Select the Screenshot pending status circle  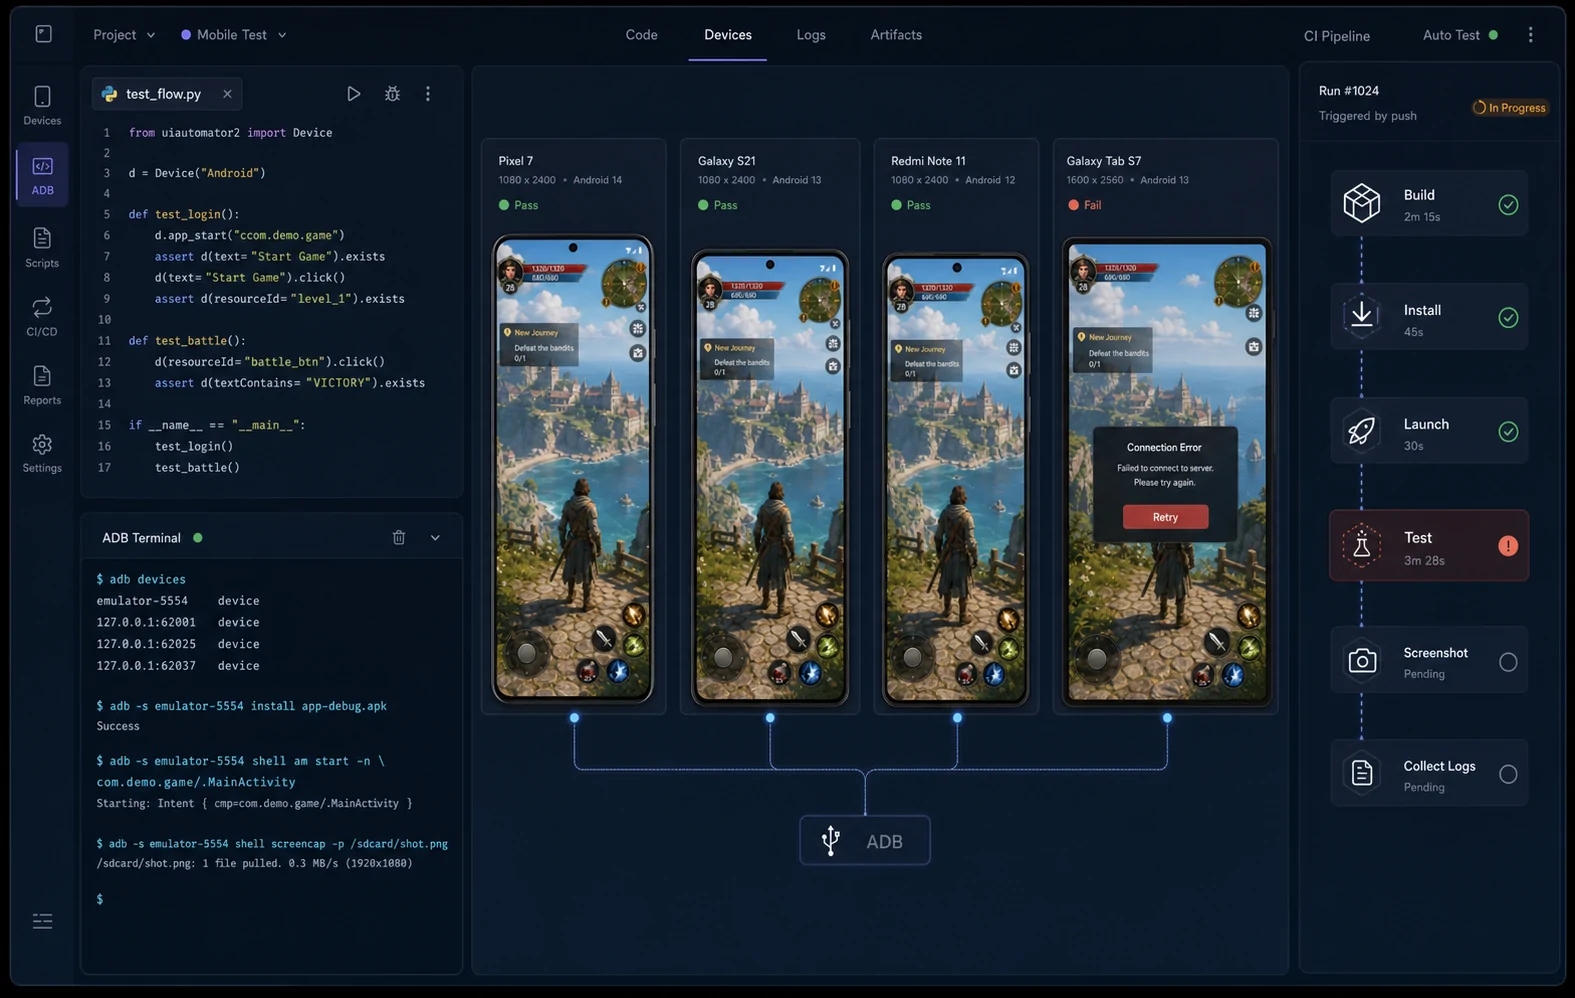pos(1508,662)
